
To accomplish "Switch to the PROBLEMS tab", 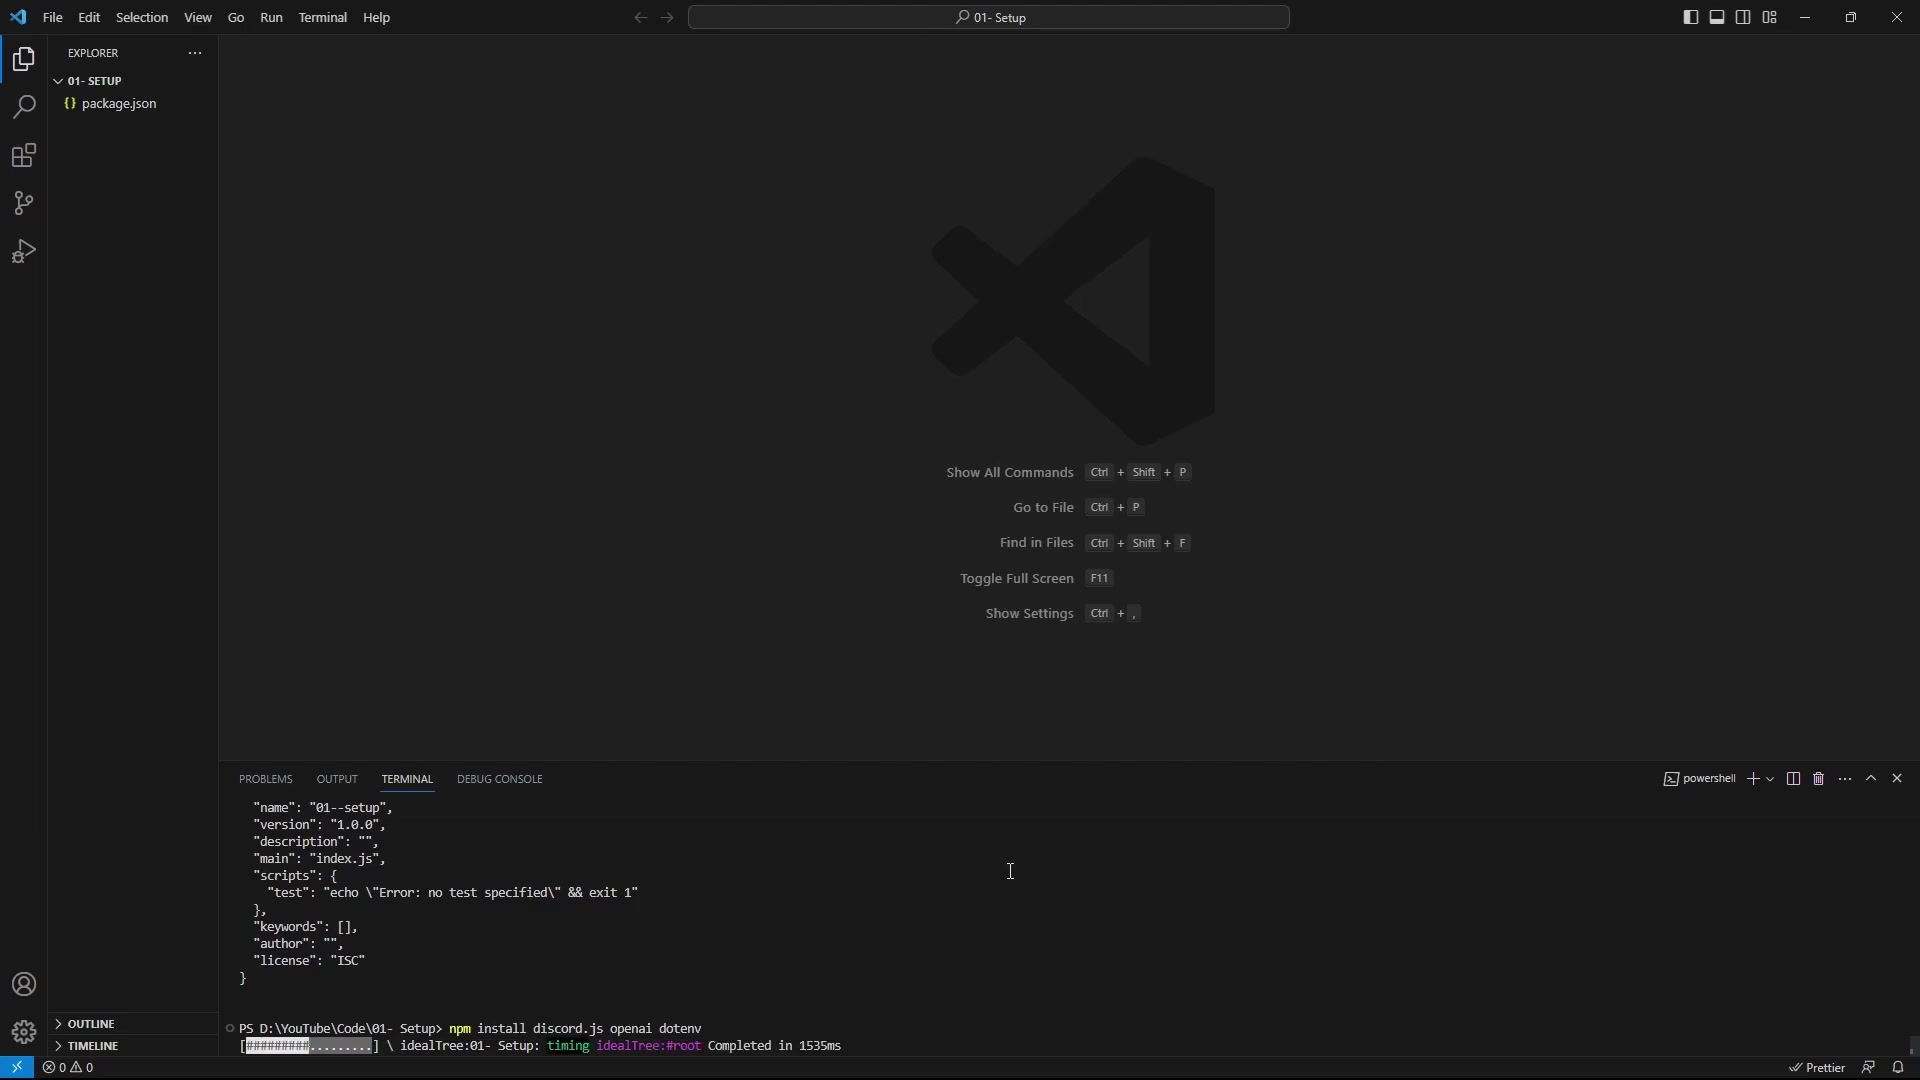I will point(266,779).
